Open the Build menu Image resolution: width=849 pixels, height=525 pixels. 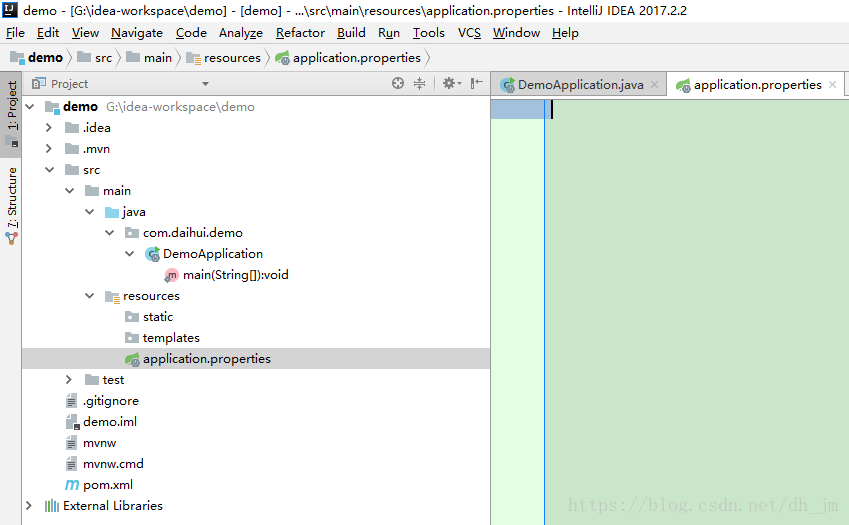351,33
